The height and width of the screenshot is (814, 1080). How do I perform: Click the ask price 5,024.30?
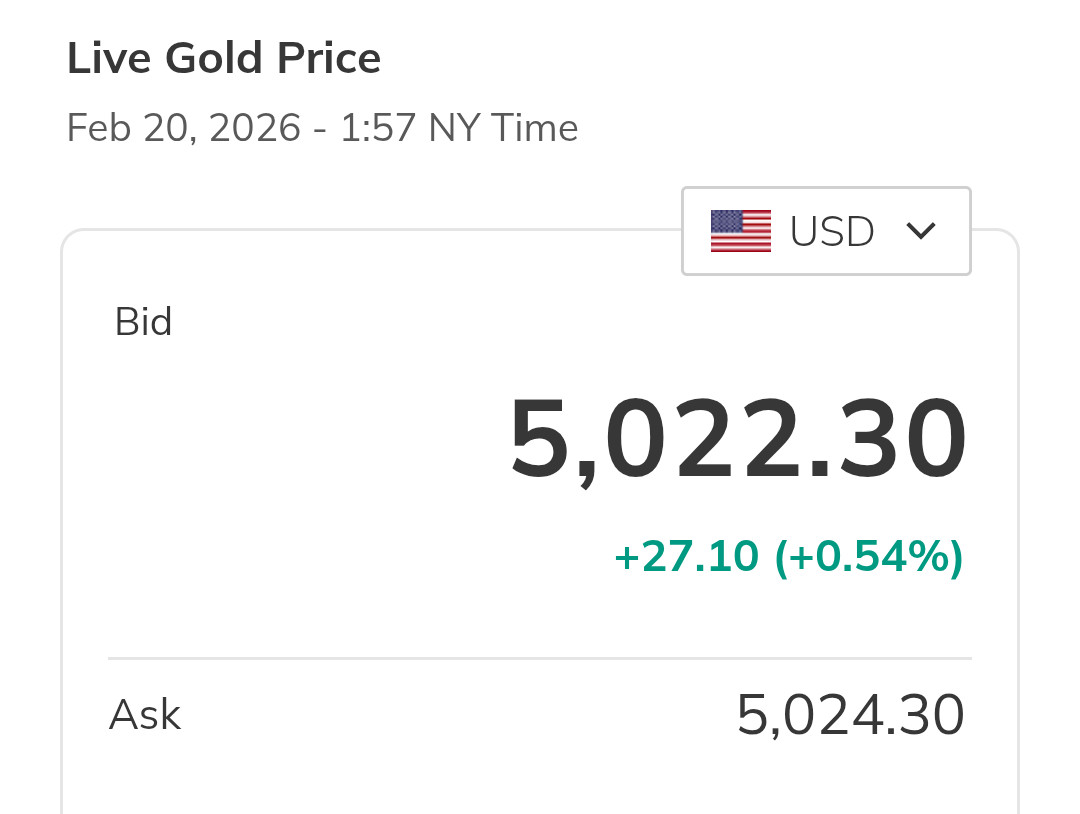pyautogui.click(x=850, y=715)
